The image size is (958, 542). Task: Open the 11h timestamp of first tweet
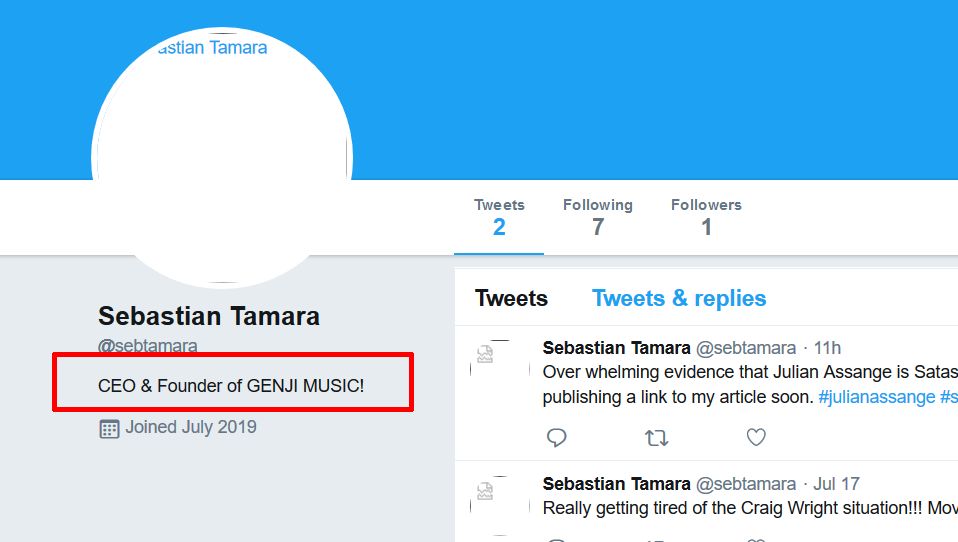[x=827, y=348]
